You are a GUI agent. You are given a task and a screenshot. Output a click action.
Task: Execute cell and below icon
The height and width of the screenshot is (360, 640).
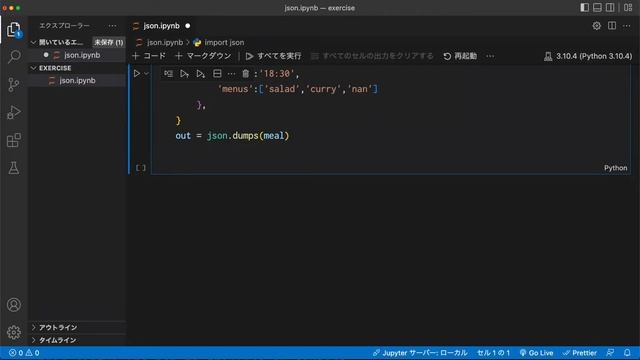coord(200,73)
